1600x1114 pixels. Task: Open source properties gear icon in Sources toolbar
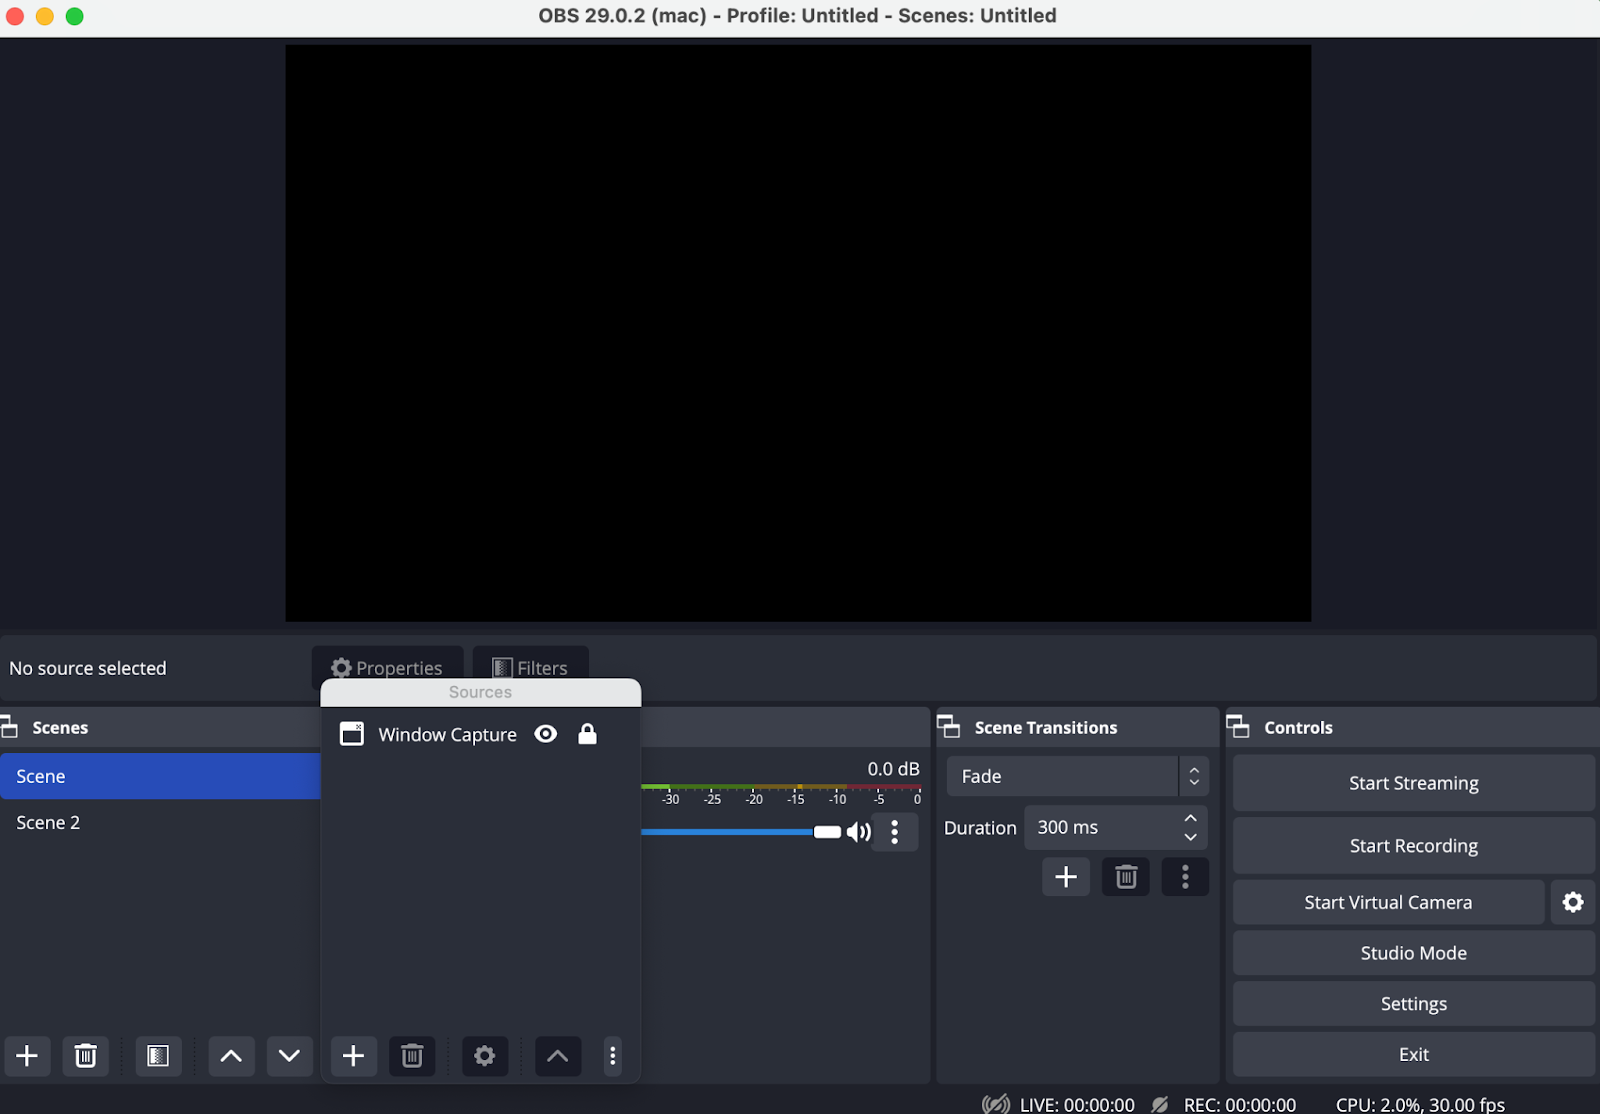(x=485, y=1056)
